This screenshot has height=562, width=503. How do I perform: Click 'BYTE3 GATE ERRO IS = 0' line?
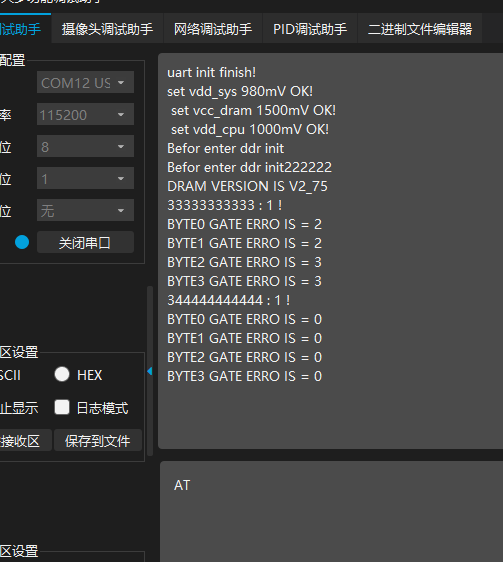[x=245, y=376]
